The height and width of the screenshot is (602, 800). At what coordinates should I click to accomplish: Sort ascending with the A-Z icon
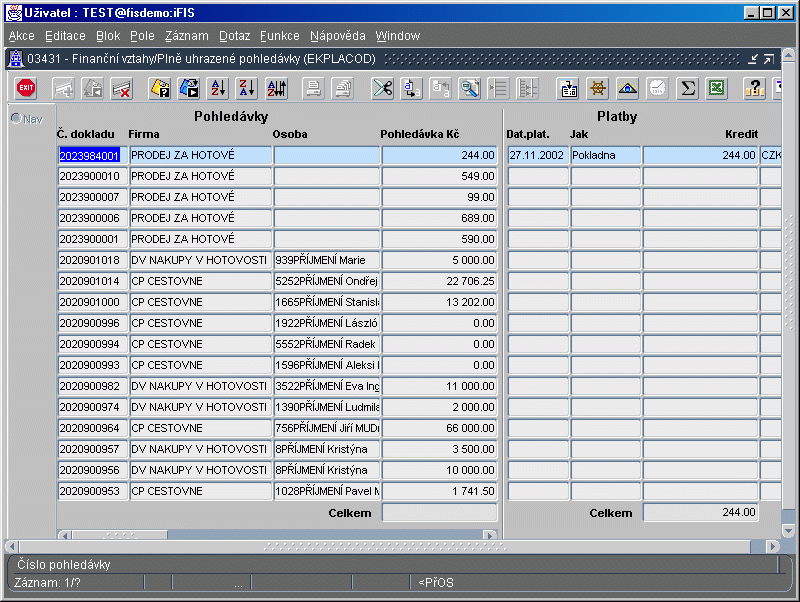click(218, 88)
